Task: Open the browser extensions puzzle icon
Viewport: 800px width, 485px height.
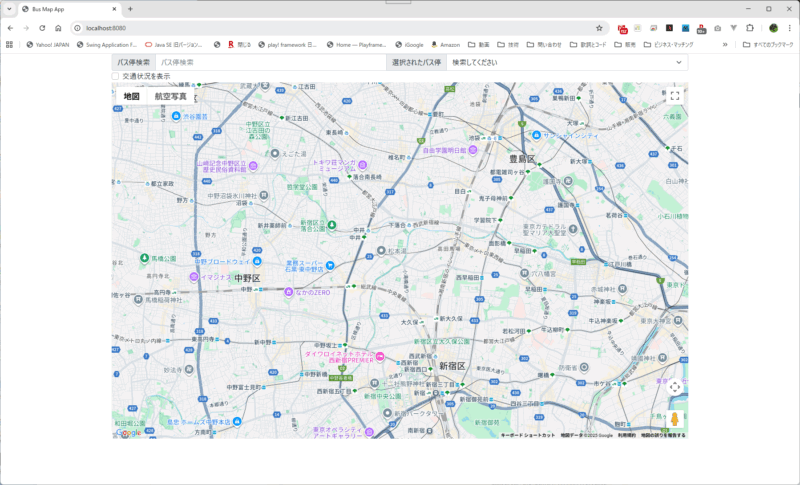Action: (749, 28)
